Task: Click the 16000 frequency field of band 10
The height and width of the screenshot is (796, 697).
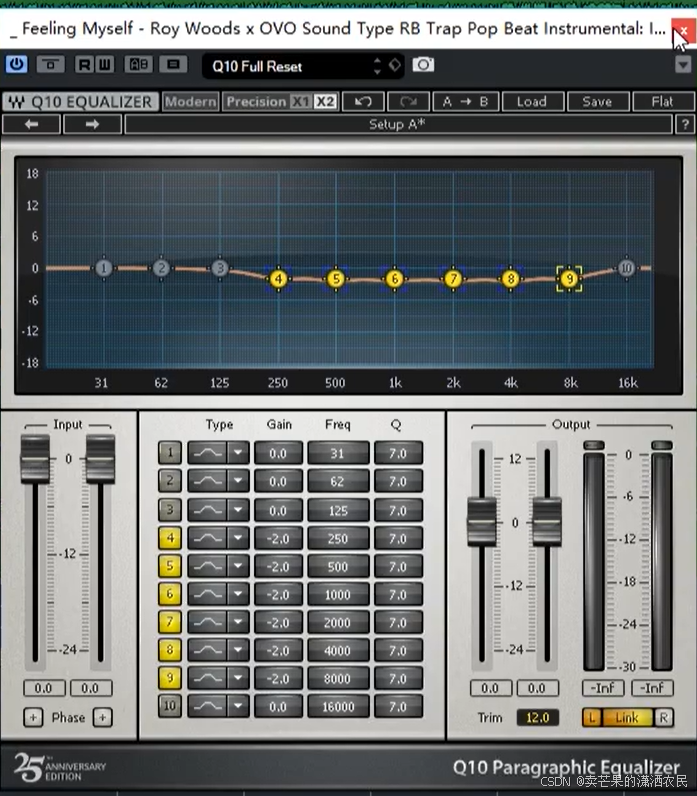Action: 338,706
